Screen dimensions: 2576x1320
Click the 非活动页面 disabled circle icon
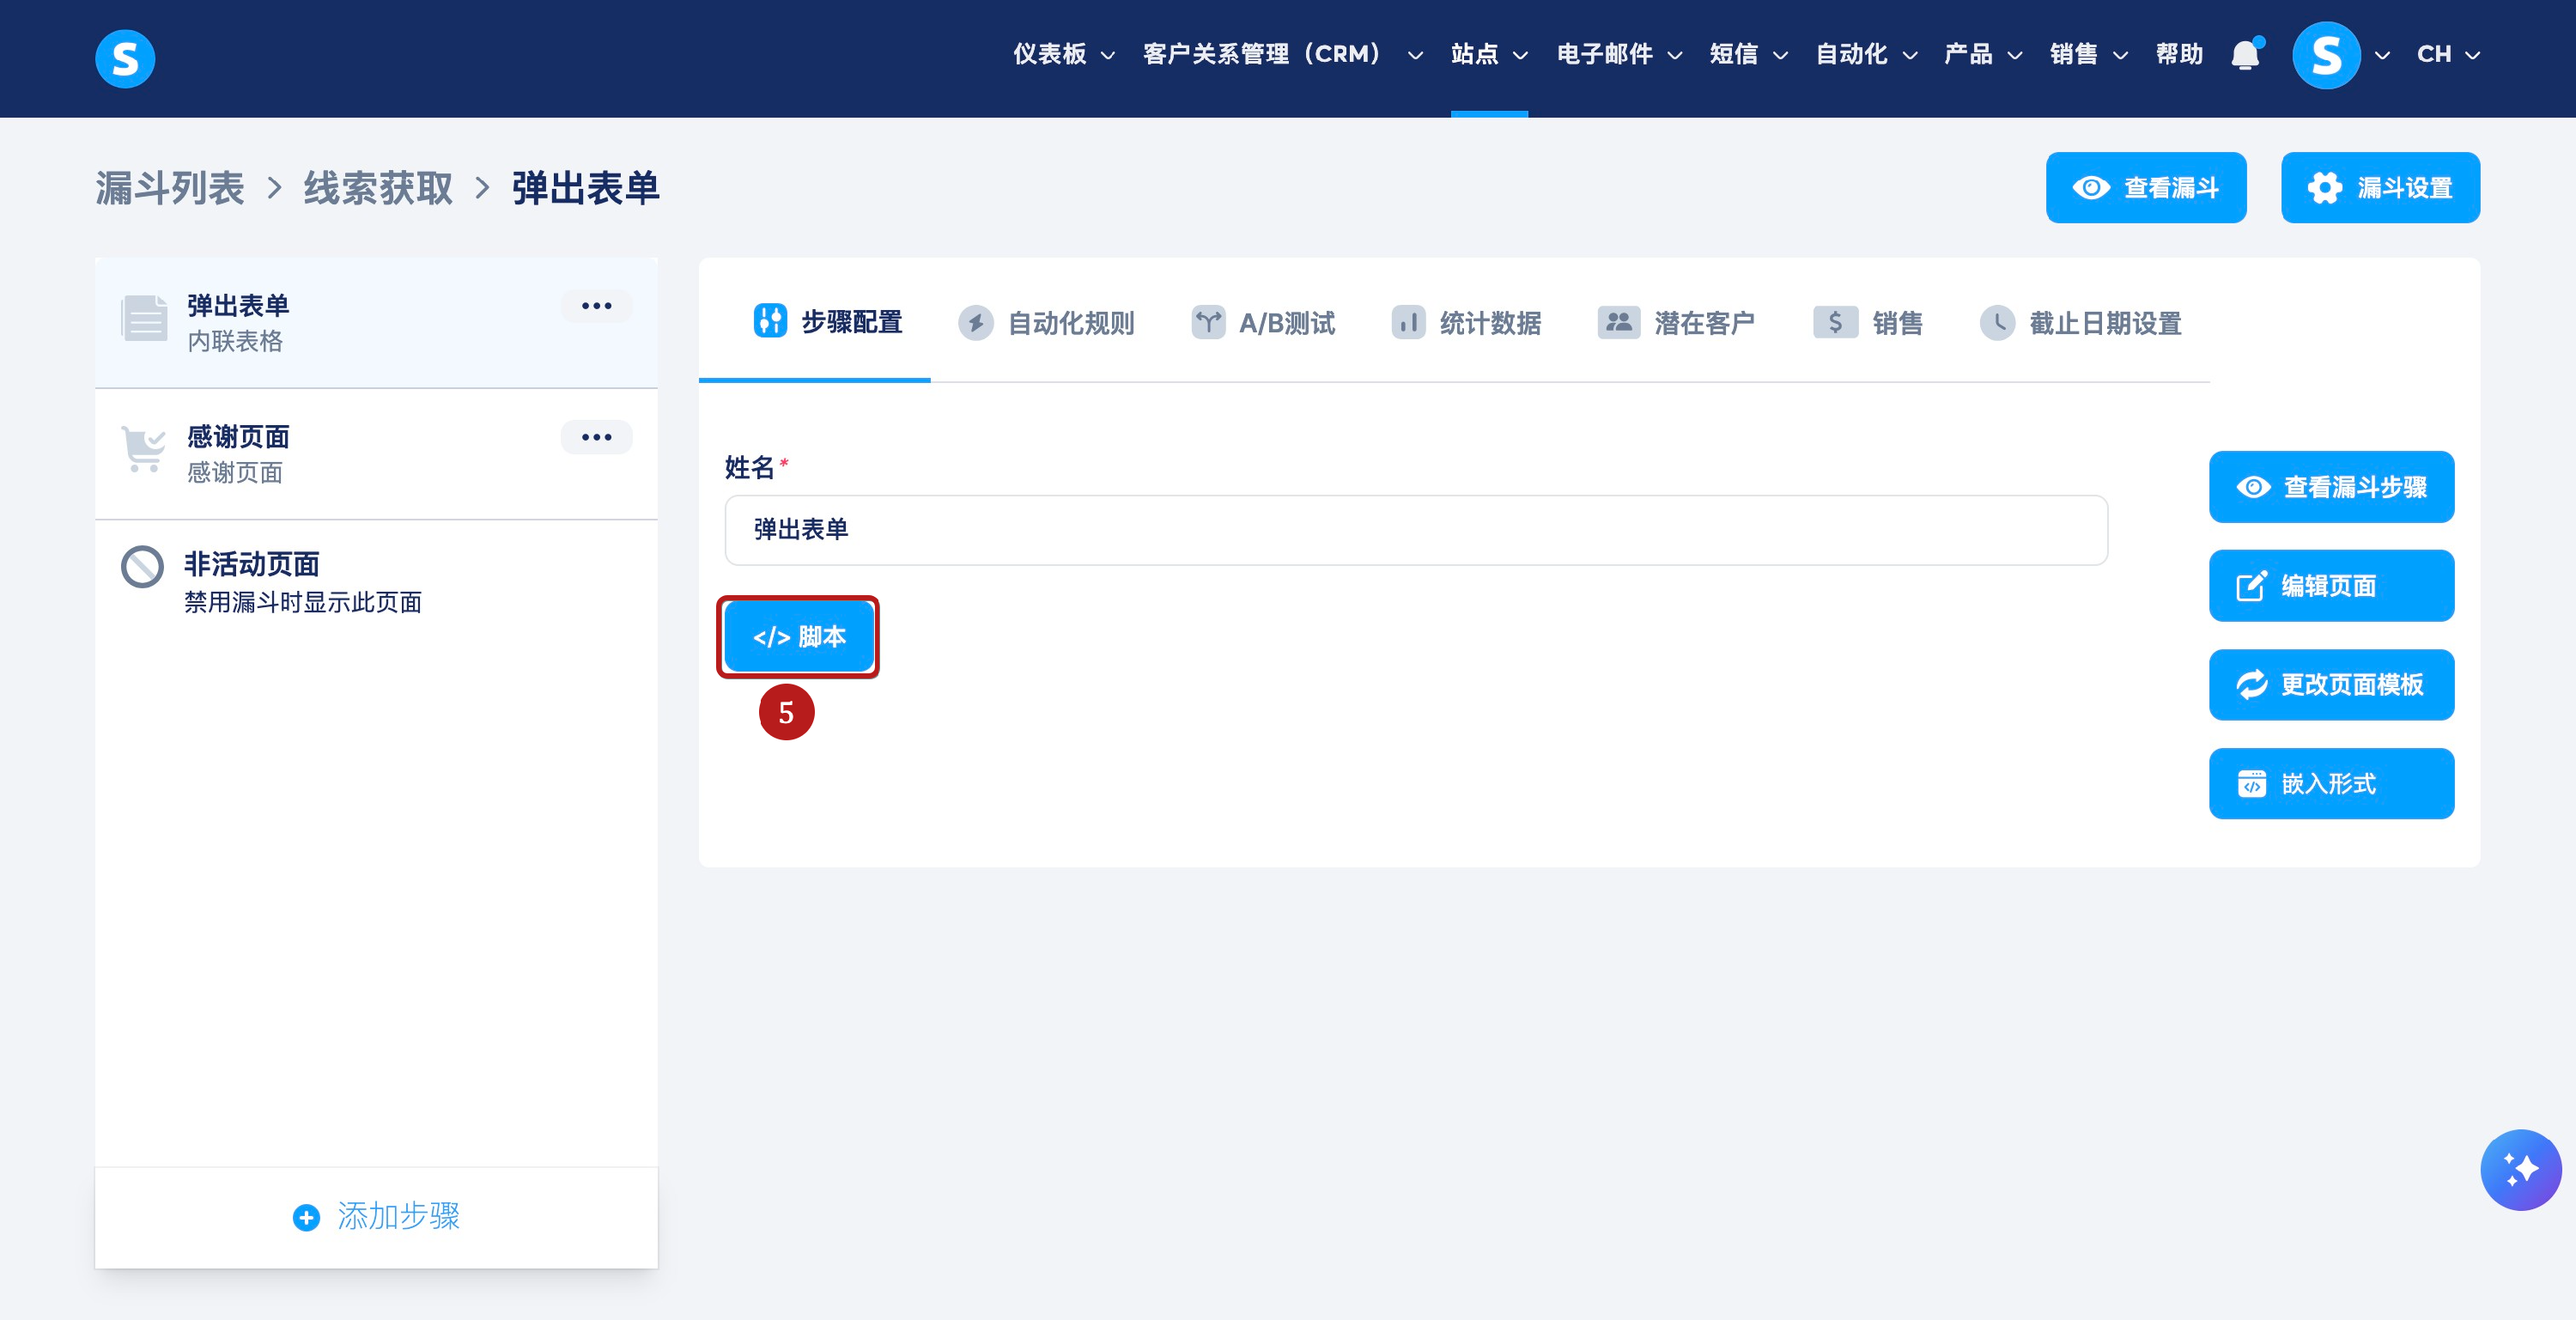coord(142,567)
